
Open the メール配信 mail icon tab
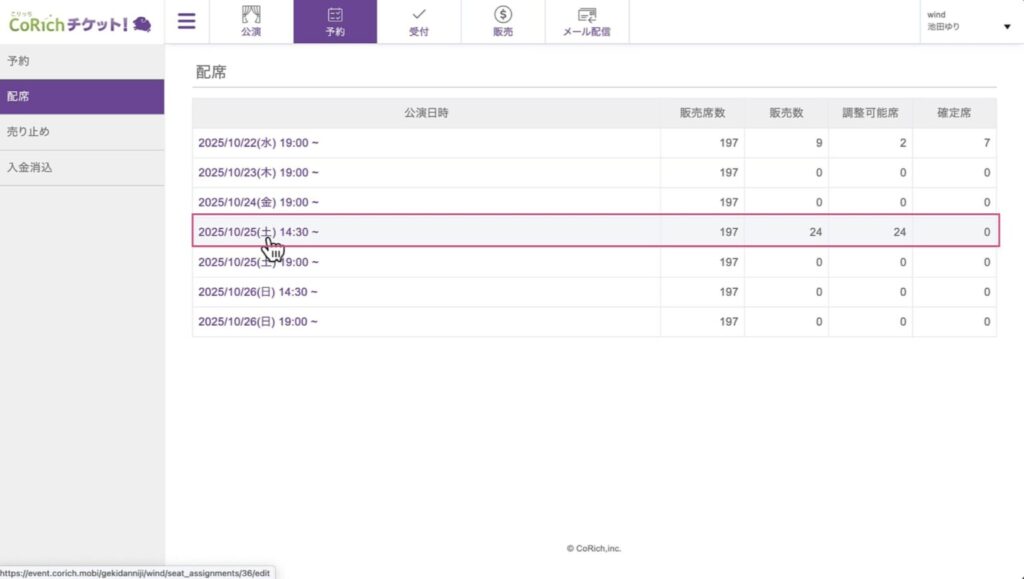[x=587, y=22]
